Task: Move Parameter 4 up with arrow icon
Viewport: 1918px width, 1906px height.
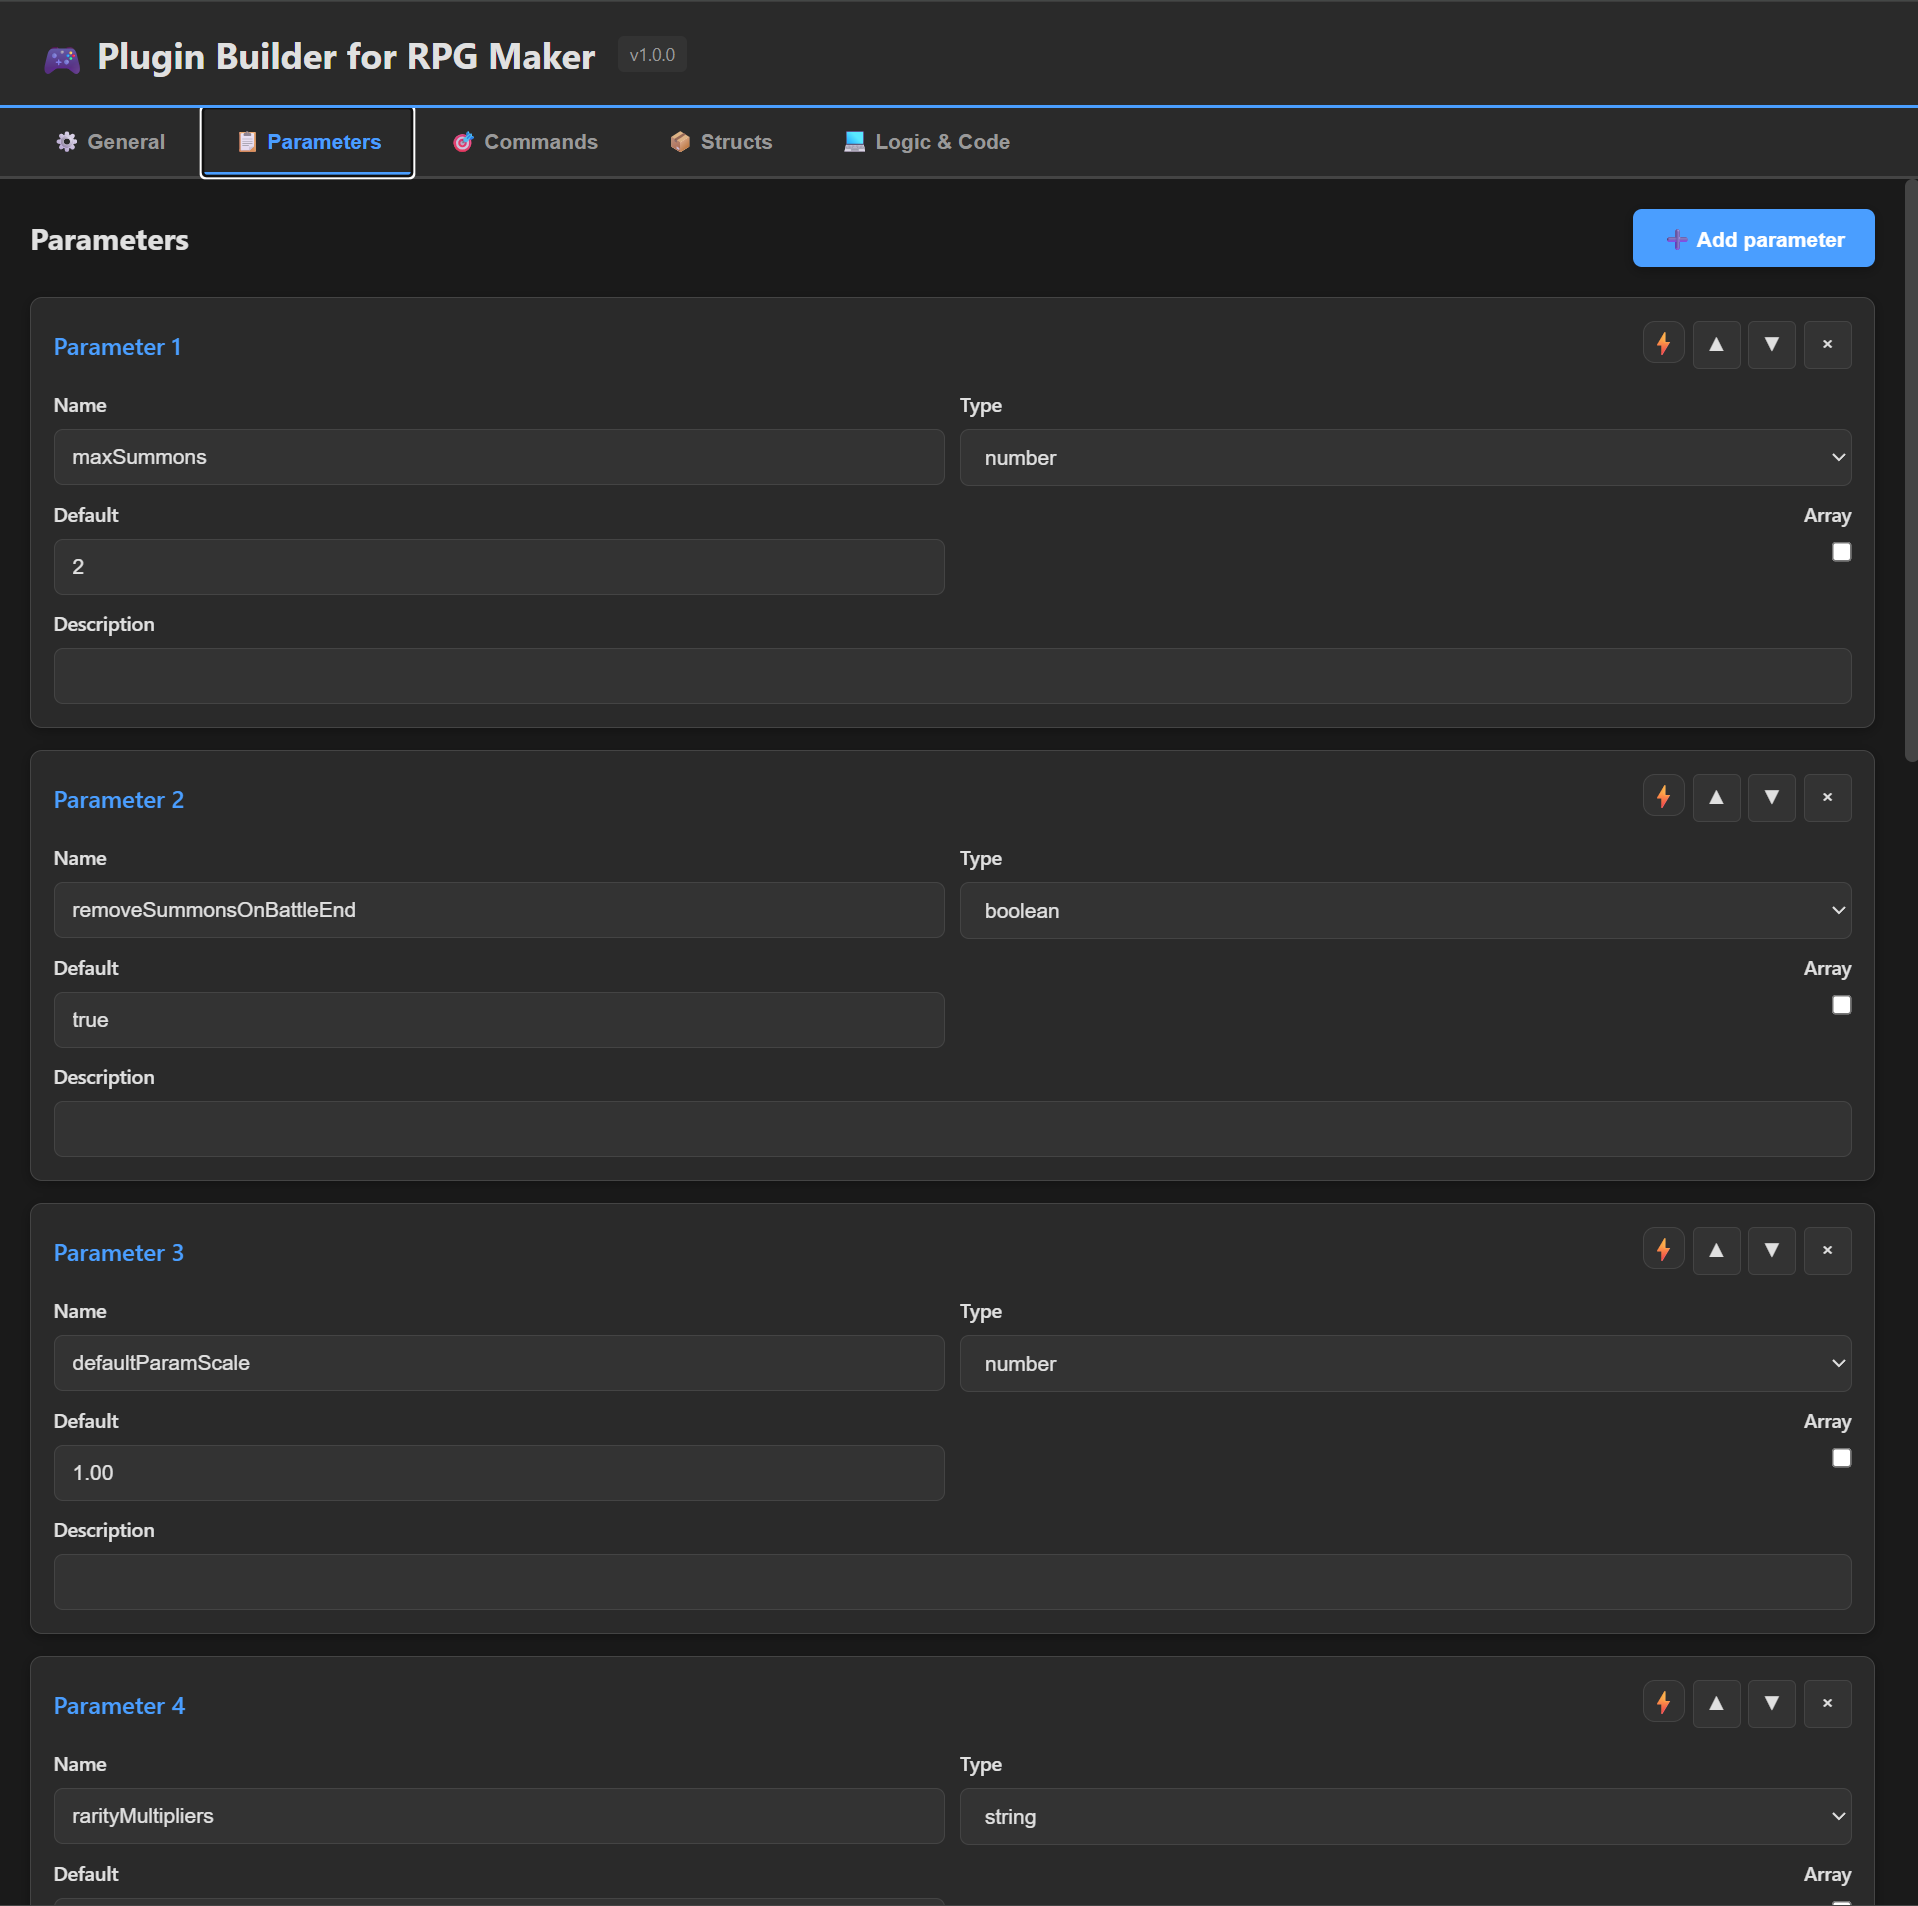Action: click(1716, 1703)
